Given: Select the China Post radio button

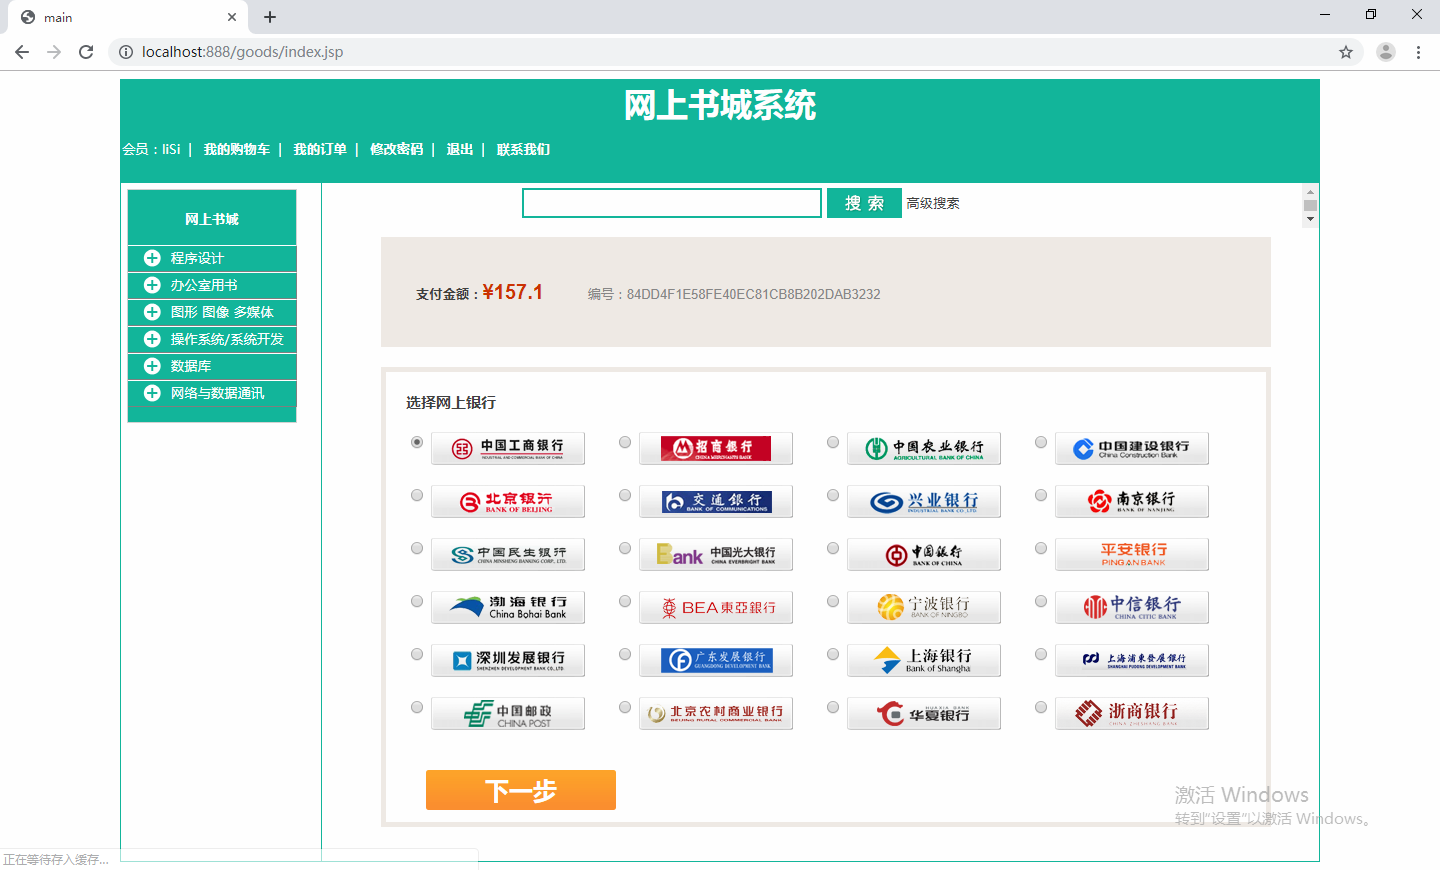Looking at the screenshot, I should click(x=417, y=707).
